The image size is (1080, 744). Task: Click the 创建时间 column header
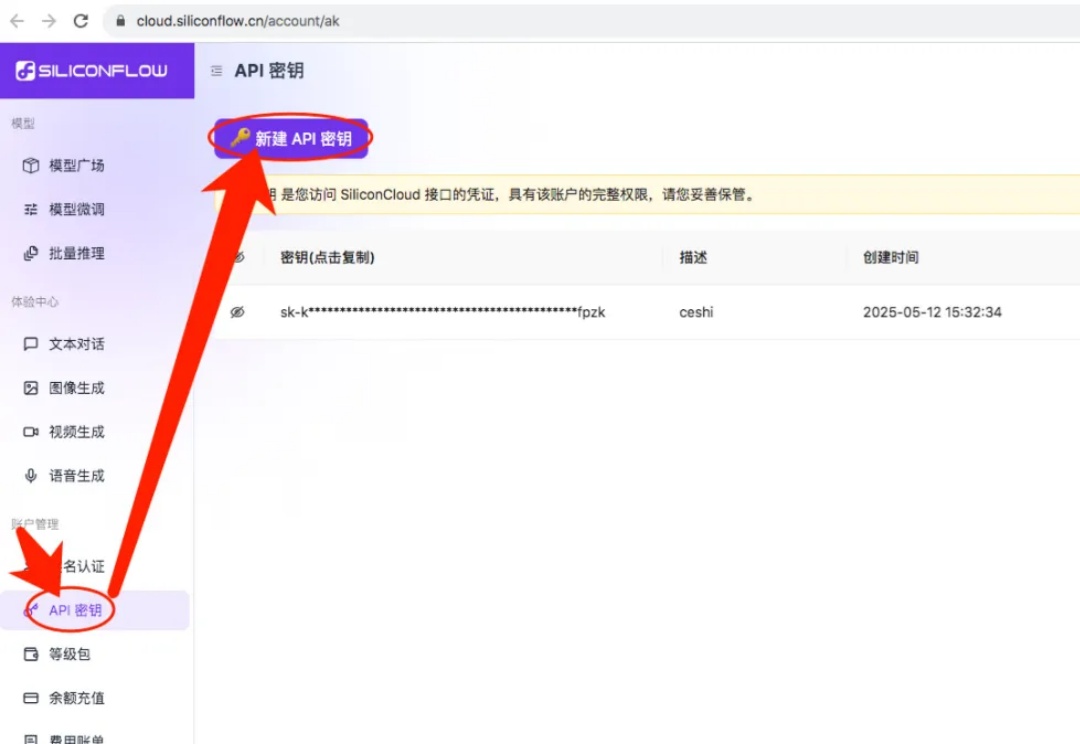tap(890, 257)
